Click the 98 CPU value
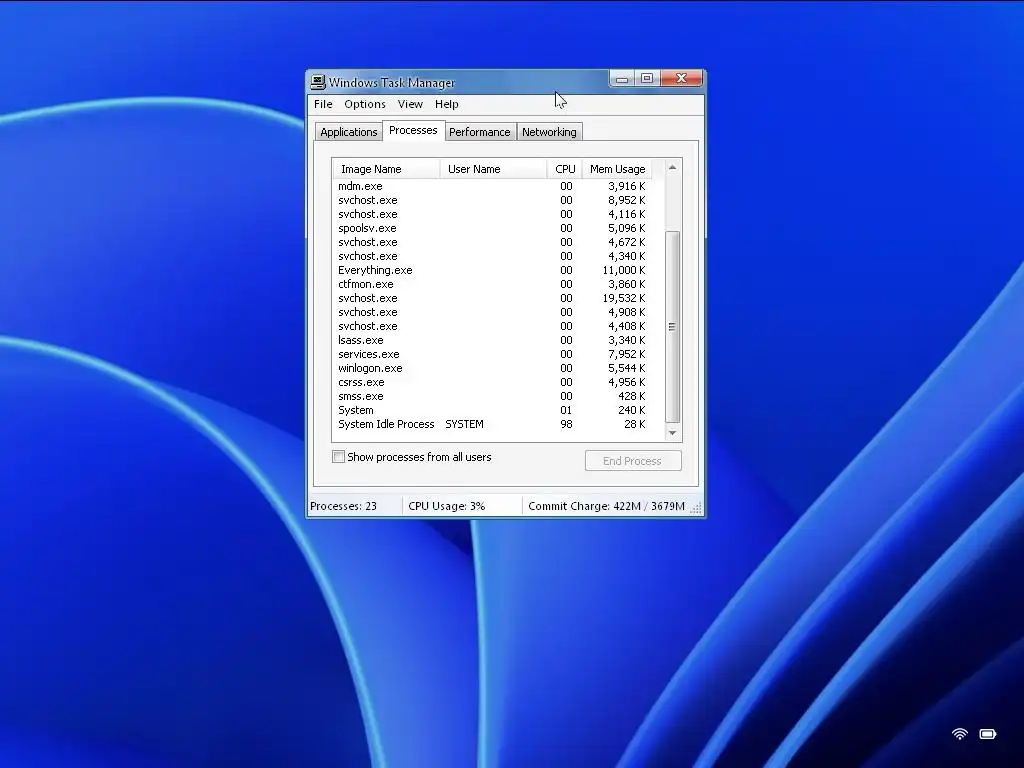This screenshot has width=1024, height=768. click(x=566, y=424)
